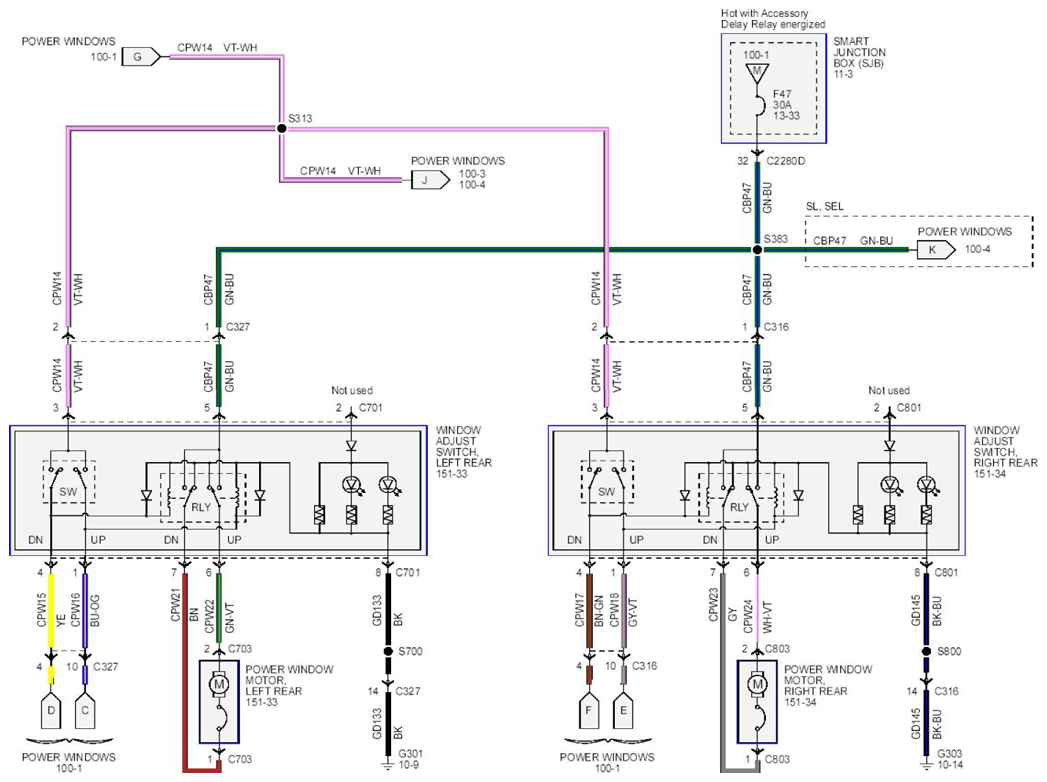
Task: Click the K connector arrow symbol
Action: [x=936, y=250]
